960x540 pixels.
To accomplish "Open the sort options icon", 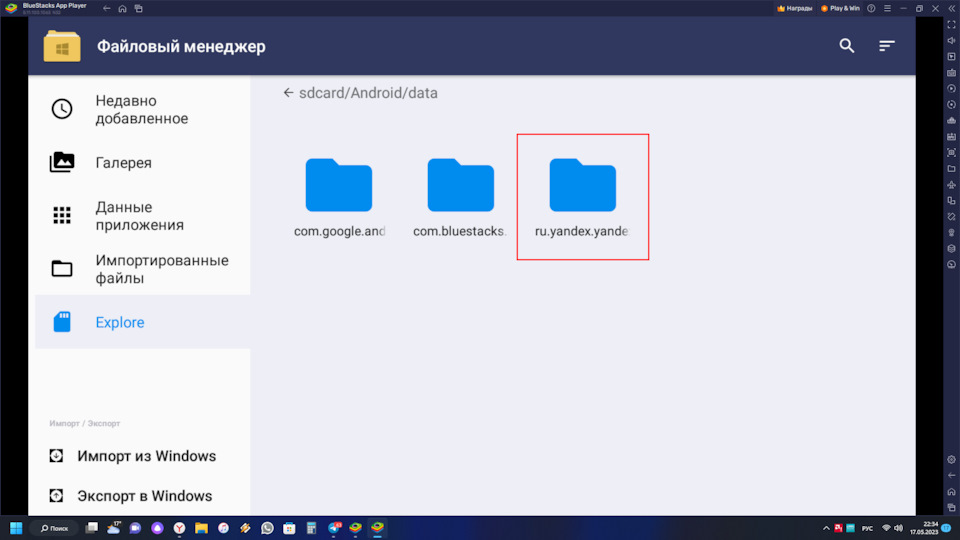I will point(887,46).
